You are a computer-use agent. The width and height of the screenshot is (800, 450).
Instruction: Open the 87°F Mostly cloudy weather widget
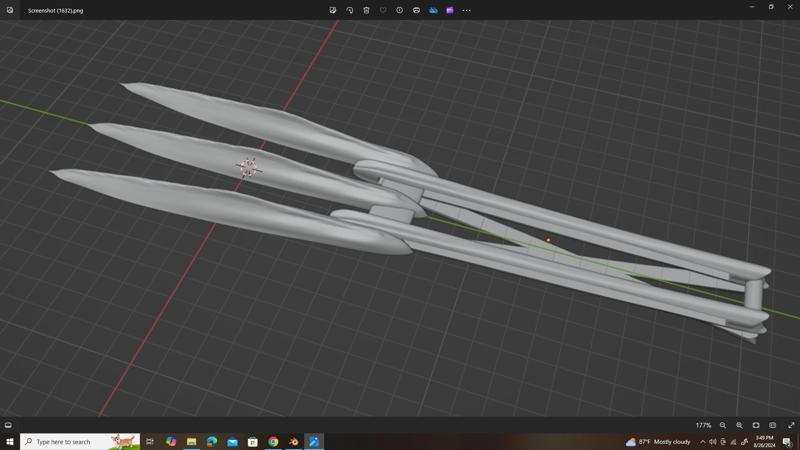pos(658,441)
